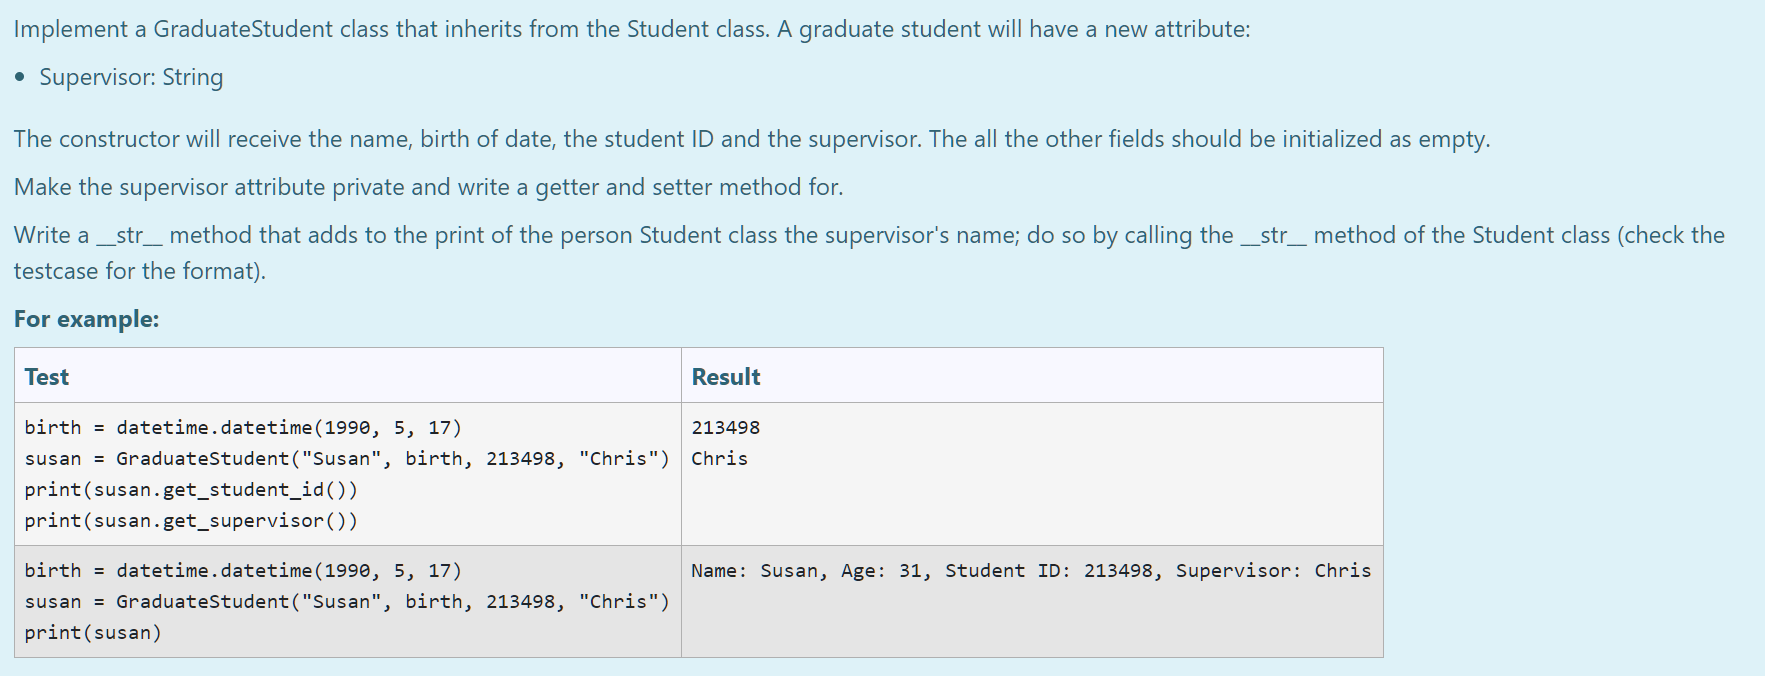
Task: Click the birth assignment in second test row
Action: (243, 571)
